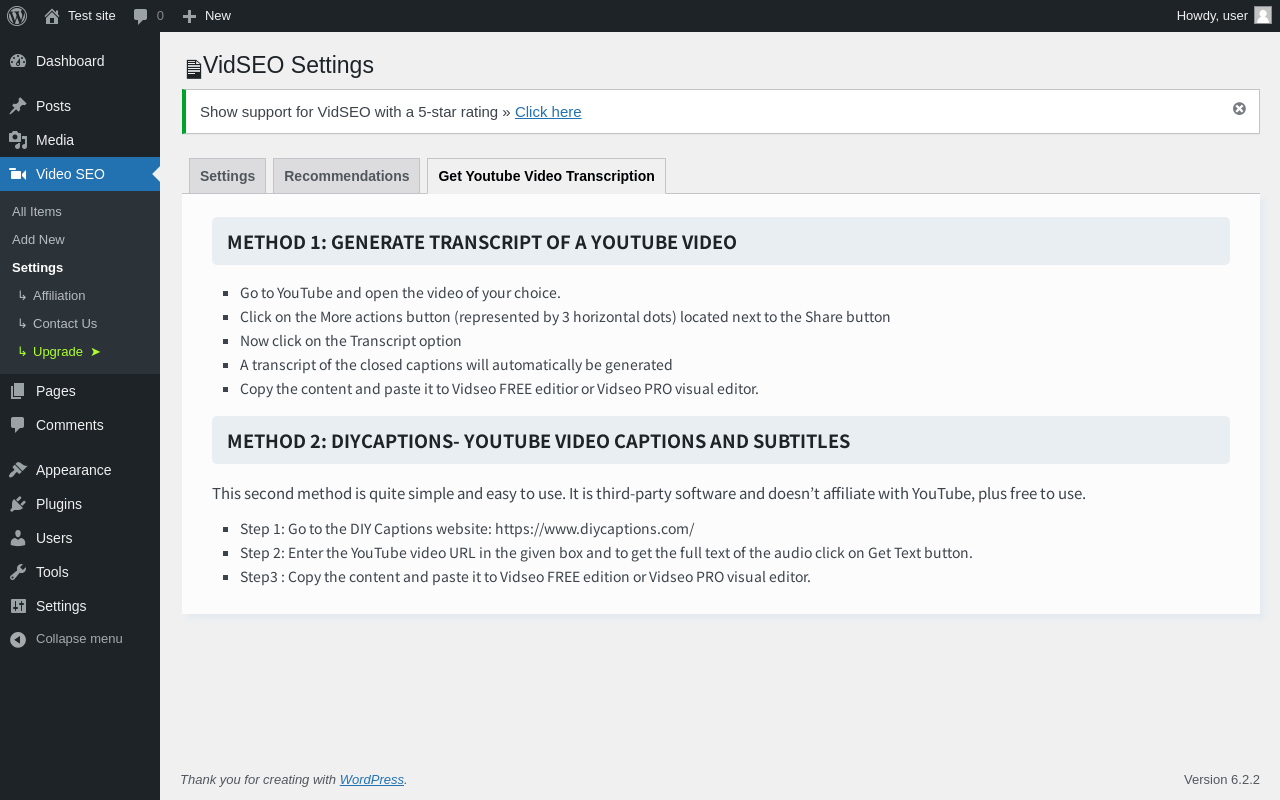Follow the Click here rating link
This screenshot has height=800, width=1280.
(x=548, y=112)
